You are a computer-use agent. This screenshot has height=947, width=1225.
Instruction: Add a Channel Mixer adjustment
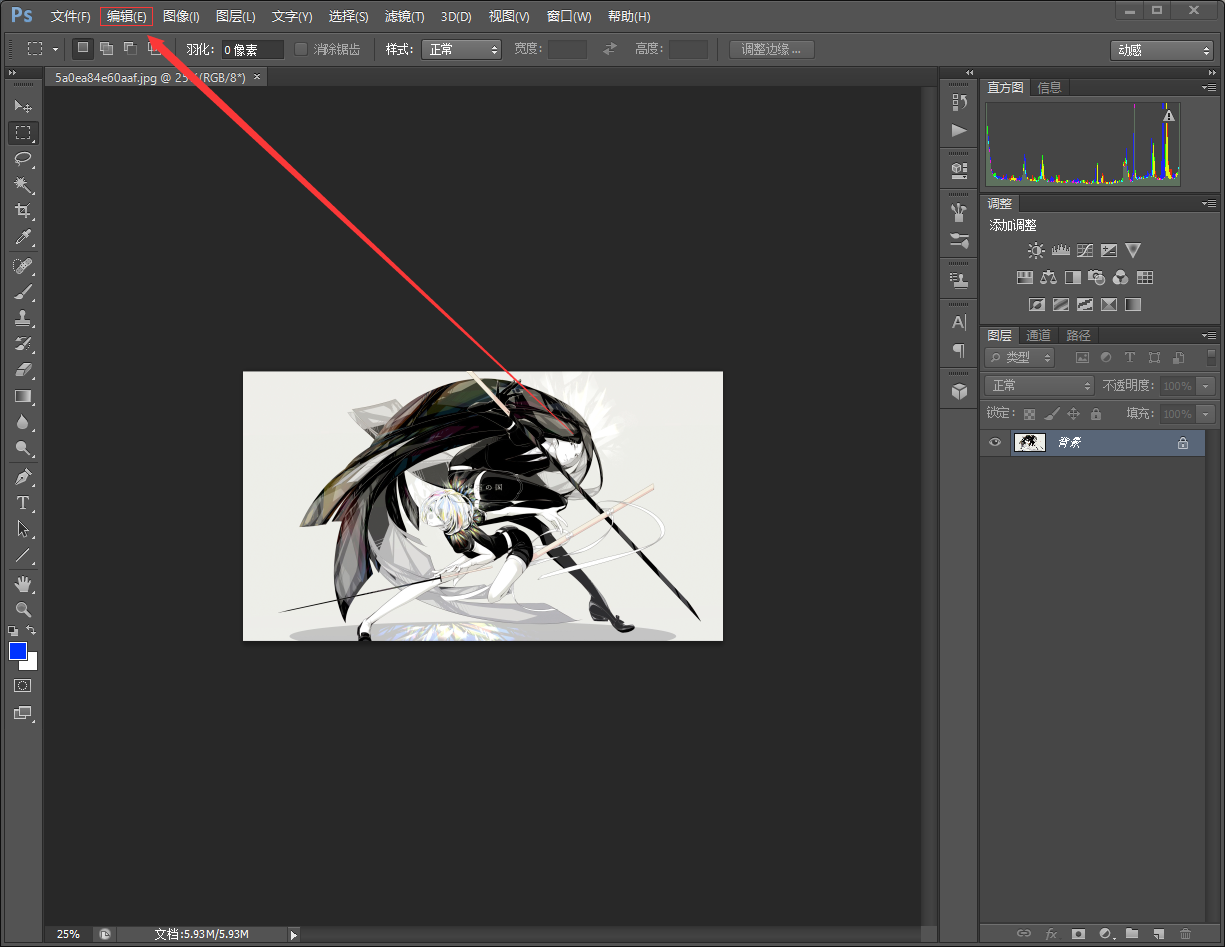[1121, 278]
